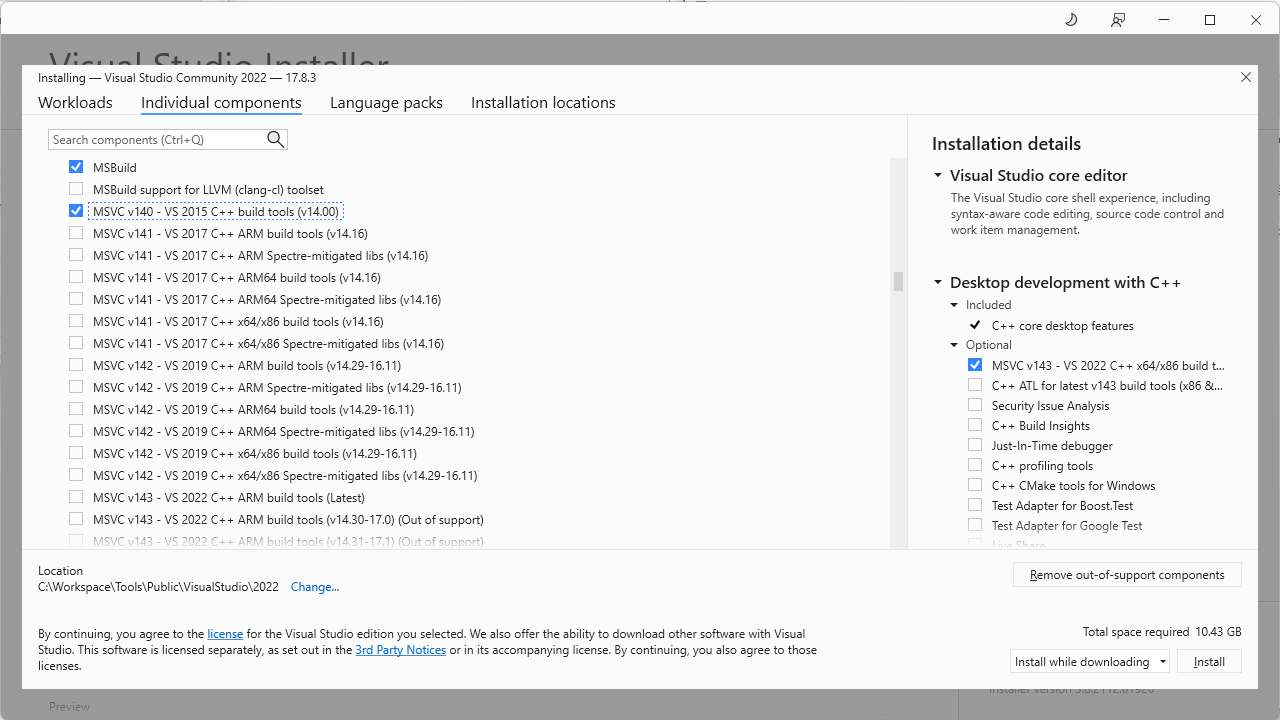Switch to the Workloads tab
Screen dimensions: 1280x720
74,102
